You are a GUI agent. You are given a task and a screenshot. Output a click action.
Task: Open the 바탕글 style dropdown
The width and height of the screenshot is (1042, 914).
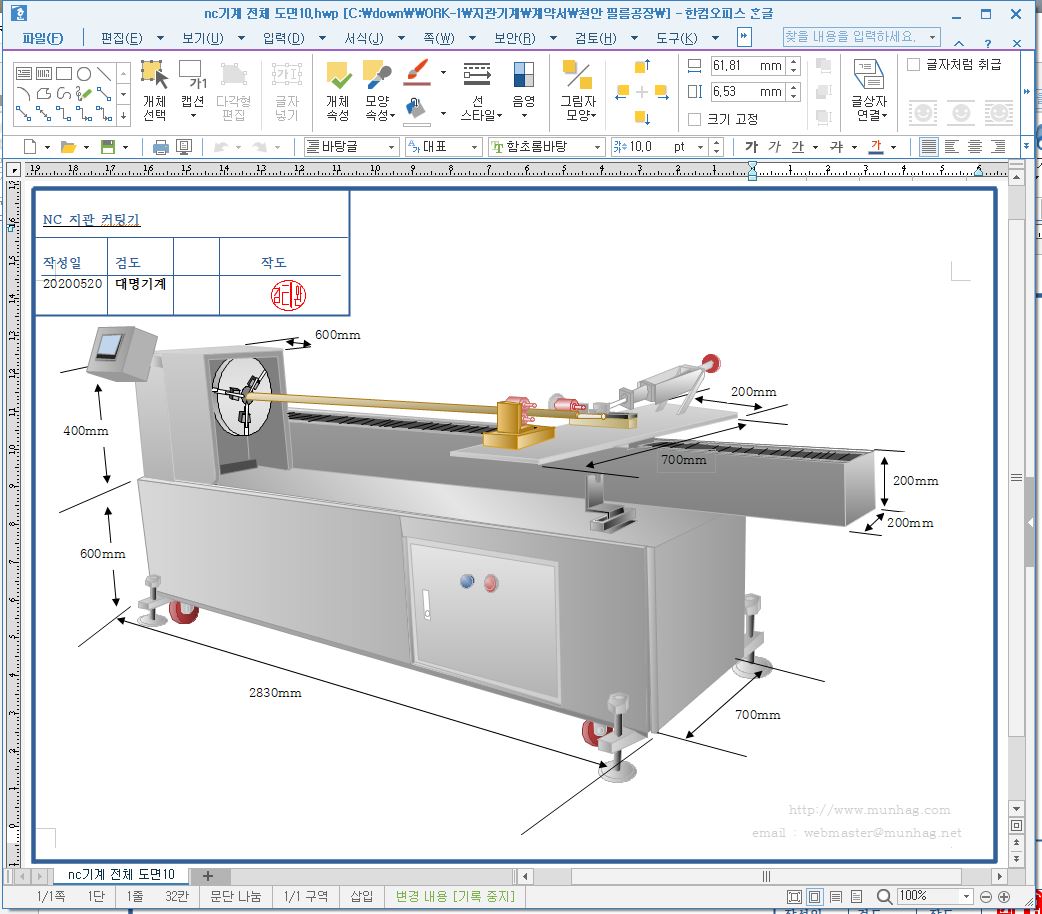(x=391, y=147)
